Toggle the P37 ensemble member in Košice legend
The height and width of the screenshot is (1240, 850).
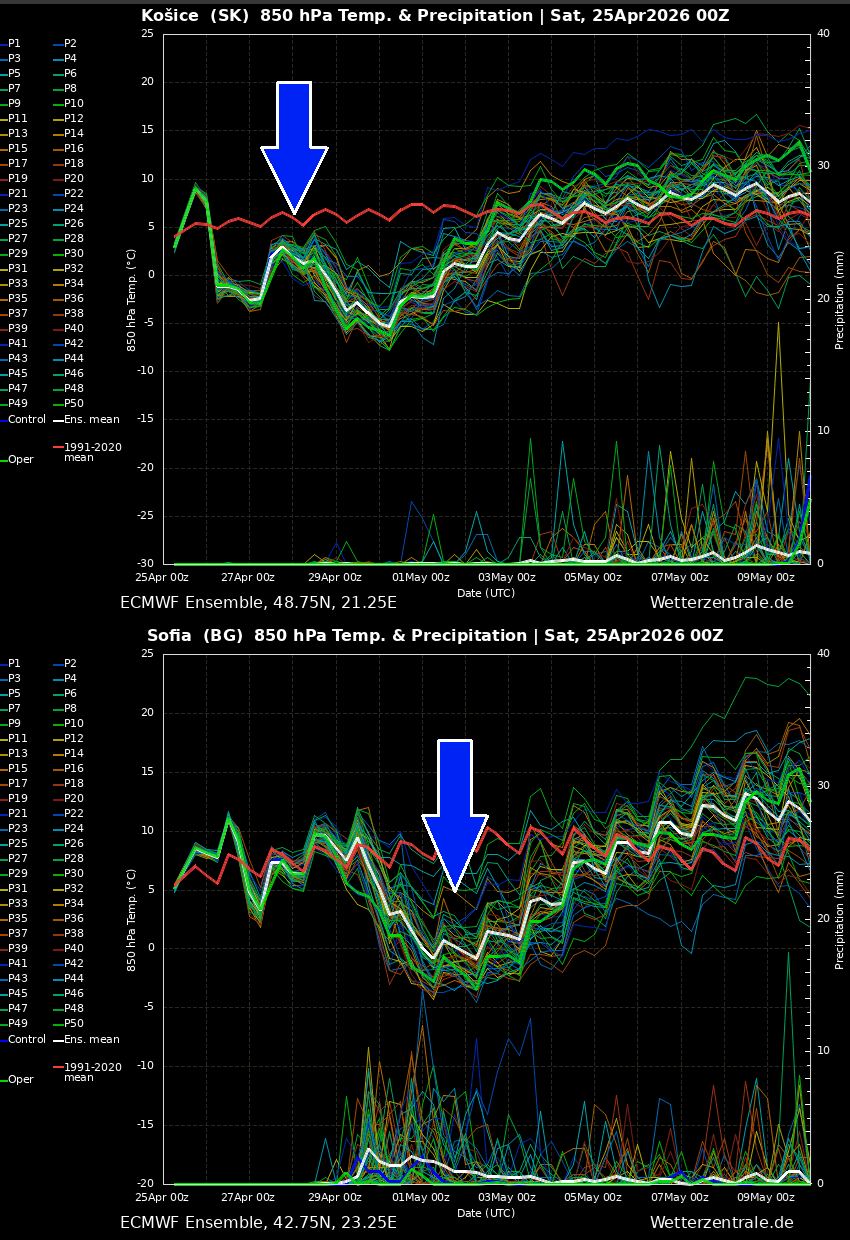tap(14, 312)
